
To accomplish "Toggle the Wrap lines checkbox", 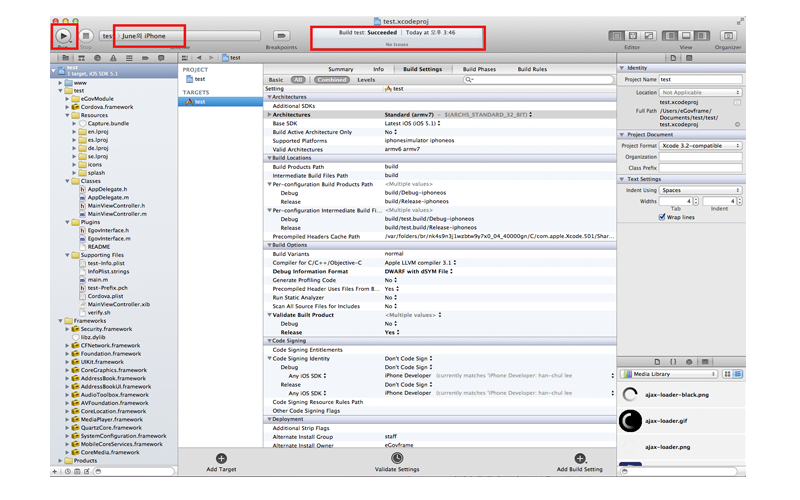I will 662,217.
